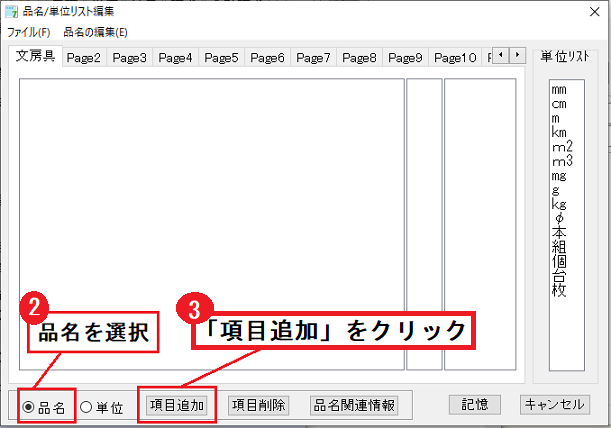Image resolution: width=611 pixels, height=429 pixels.
Task: Open the ファイル(F) menu
Action: [28, 32]
